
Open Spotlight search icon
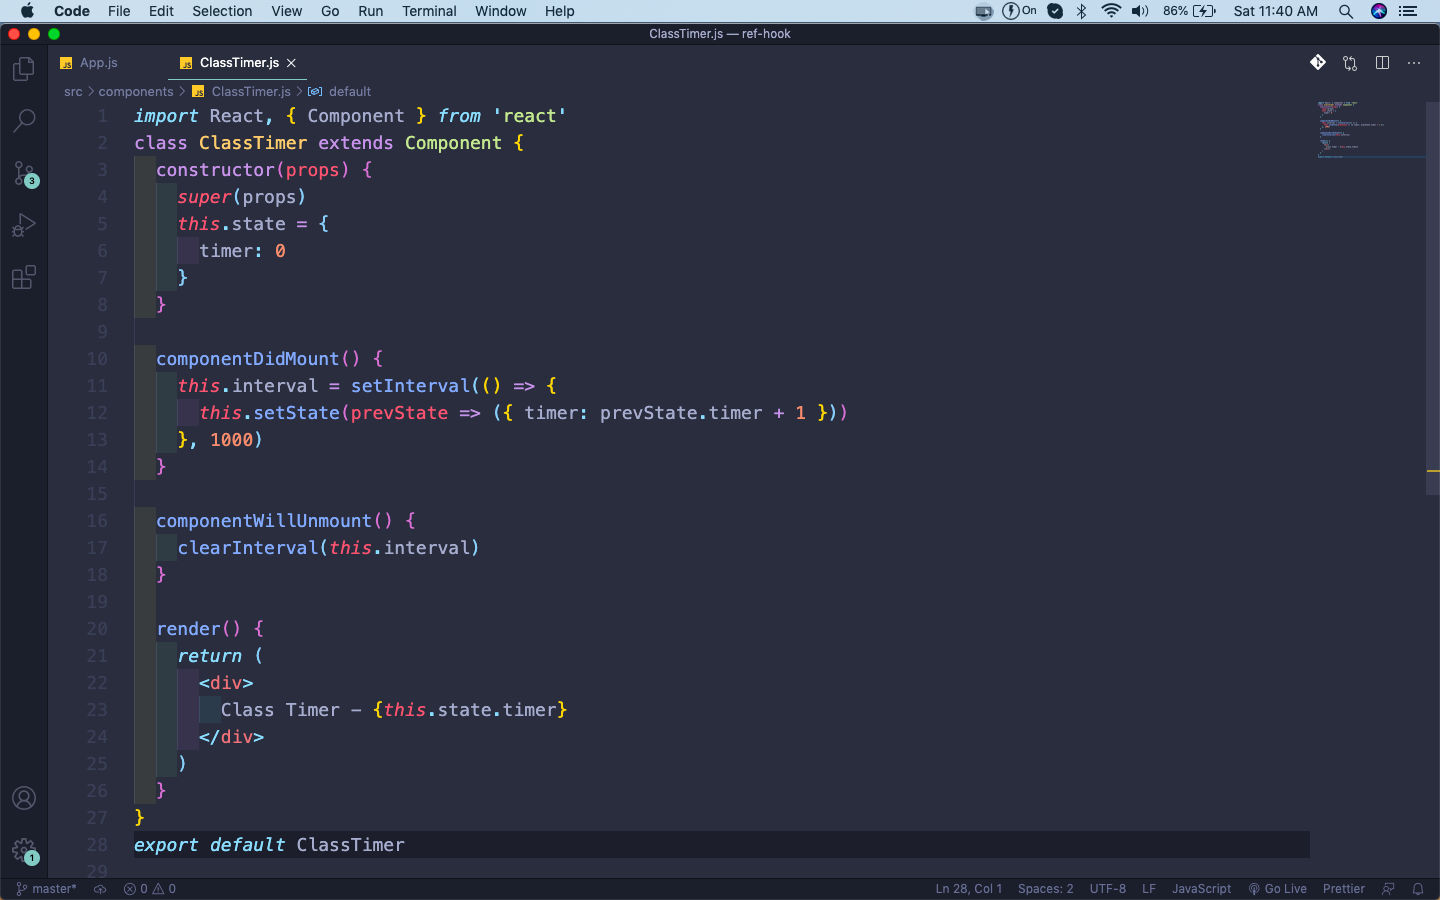(1346, 11)
